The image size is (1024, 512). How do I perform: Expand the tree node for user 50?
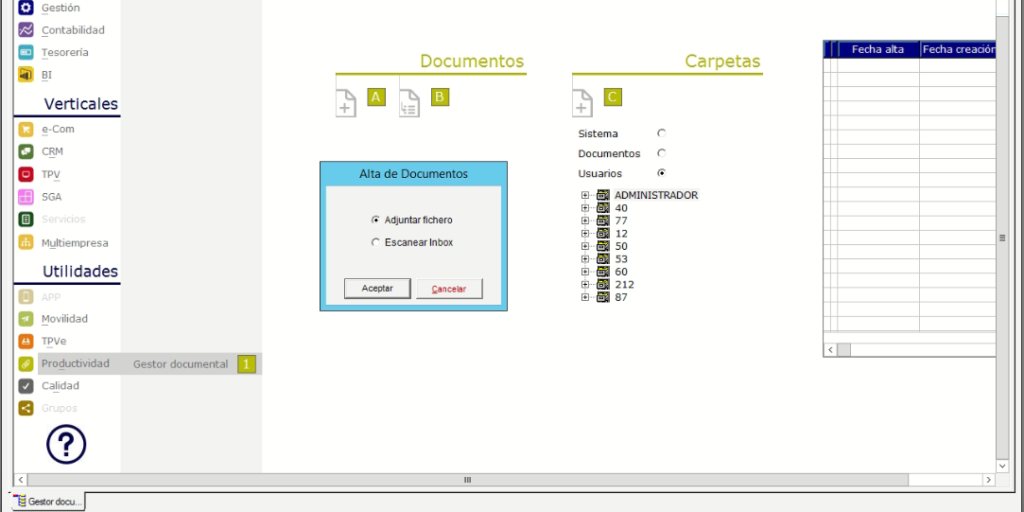[585, 246]
